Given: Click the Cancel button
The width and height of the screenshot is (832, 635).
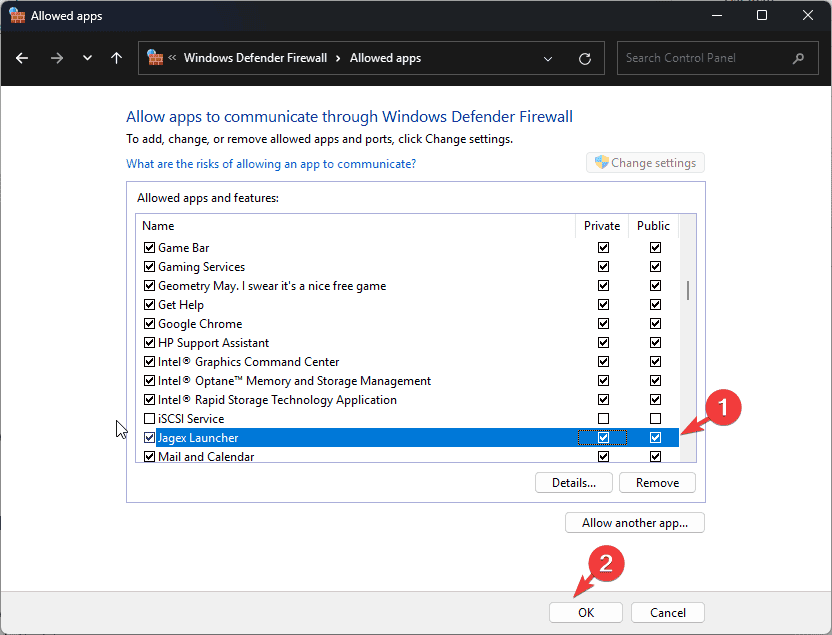Looking at the screenshot, I should click(668, 613).
